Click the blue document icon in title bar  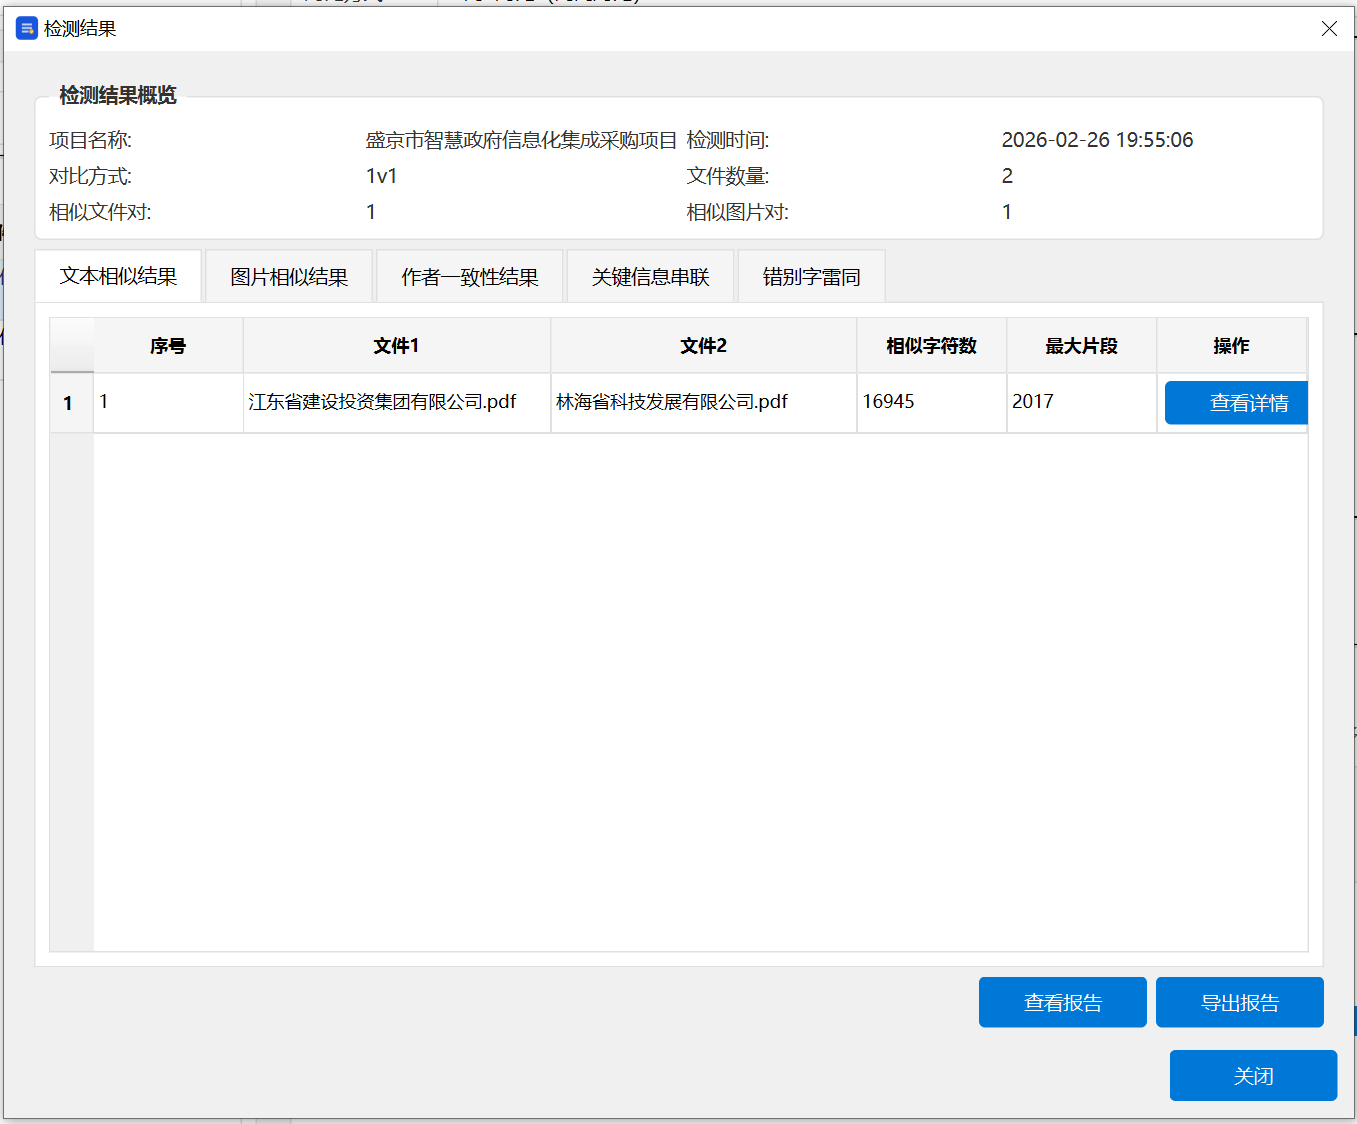[26, 28]
